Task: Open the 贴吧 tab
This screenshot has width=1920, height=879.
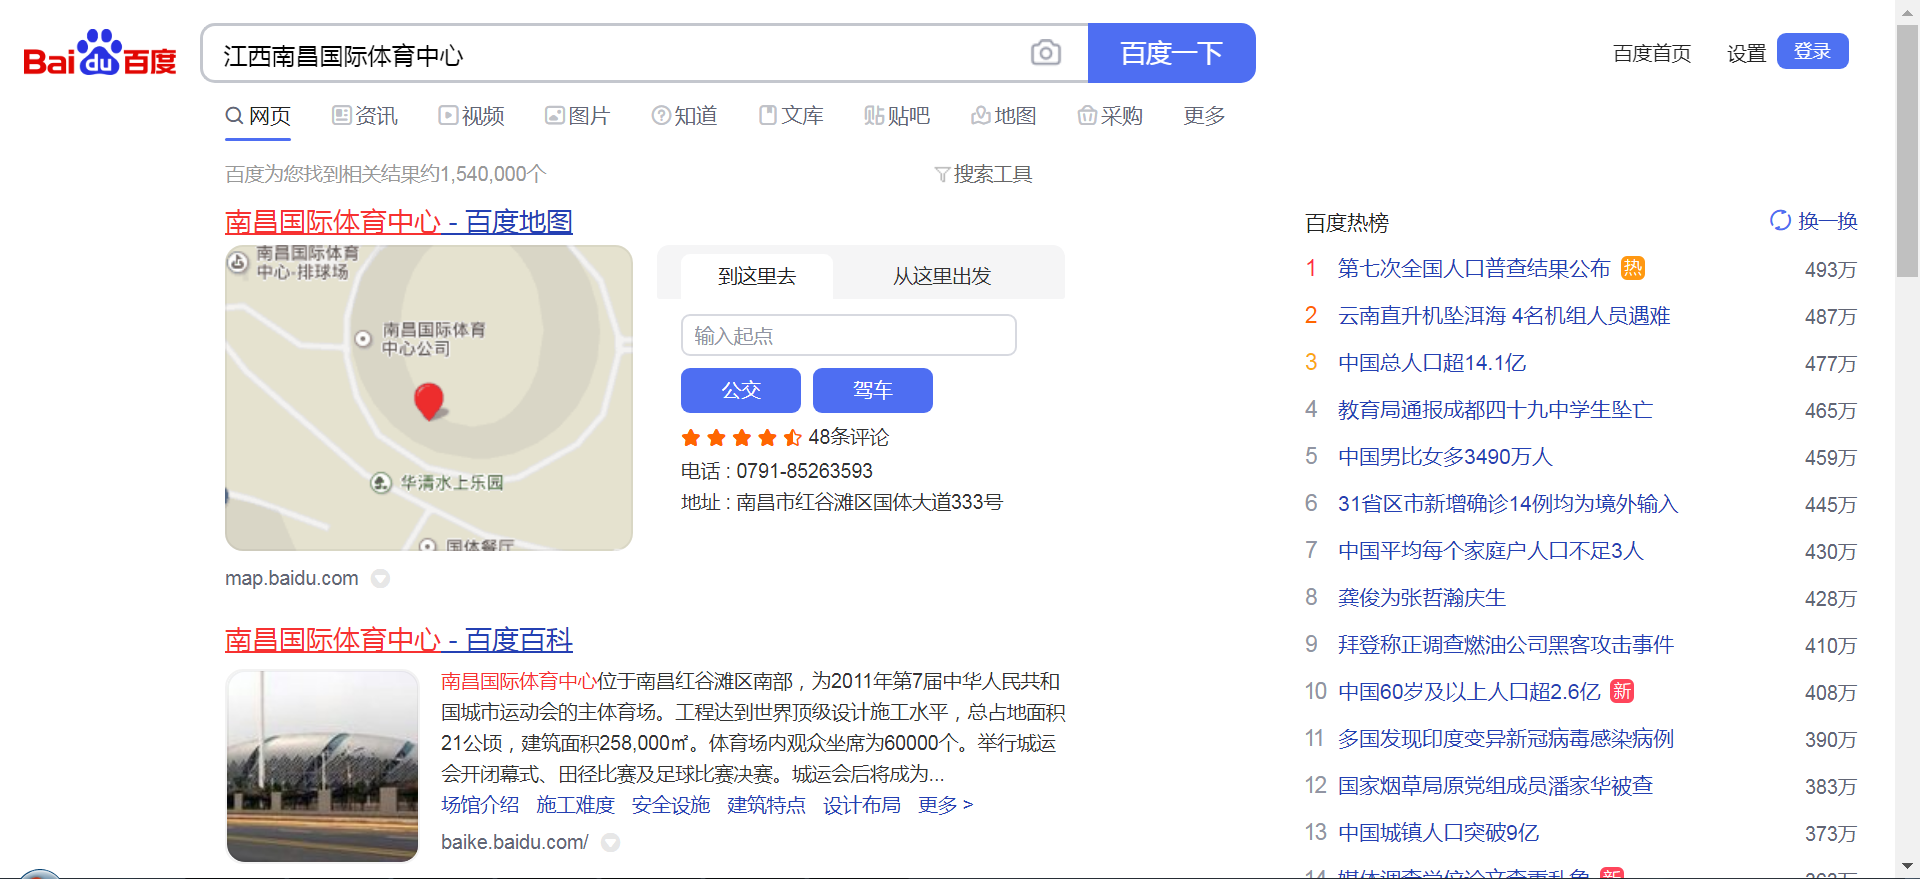Action: (x=897, y=116)
